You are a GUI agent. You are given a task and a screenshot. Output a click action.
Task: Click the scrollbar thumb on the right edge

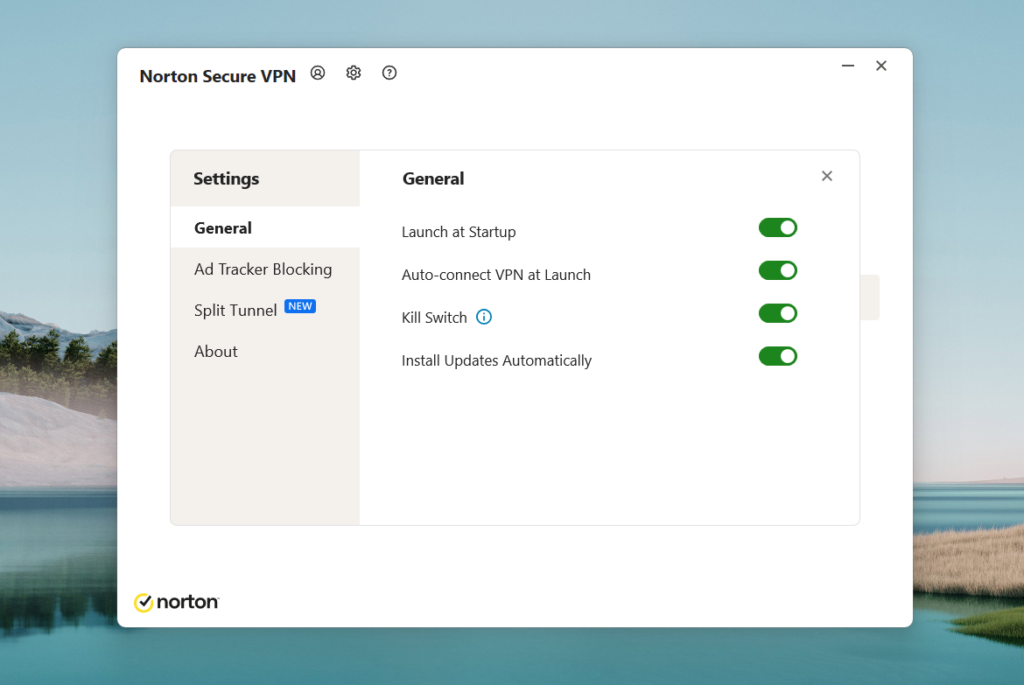pyautogui.click(x=869, y=297)
